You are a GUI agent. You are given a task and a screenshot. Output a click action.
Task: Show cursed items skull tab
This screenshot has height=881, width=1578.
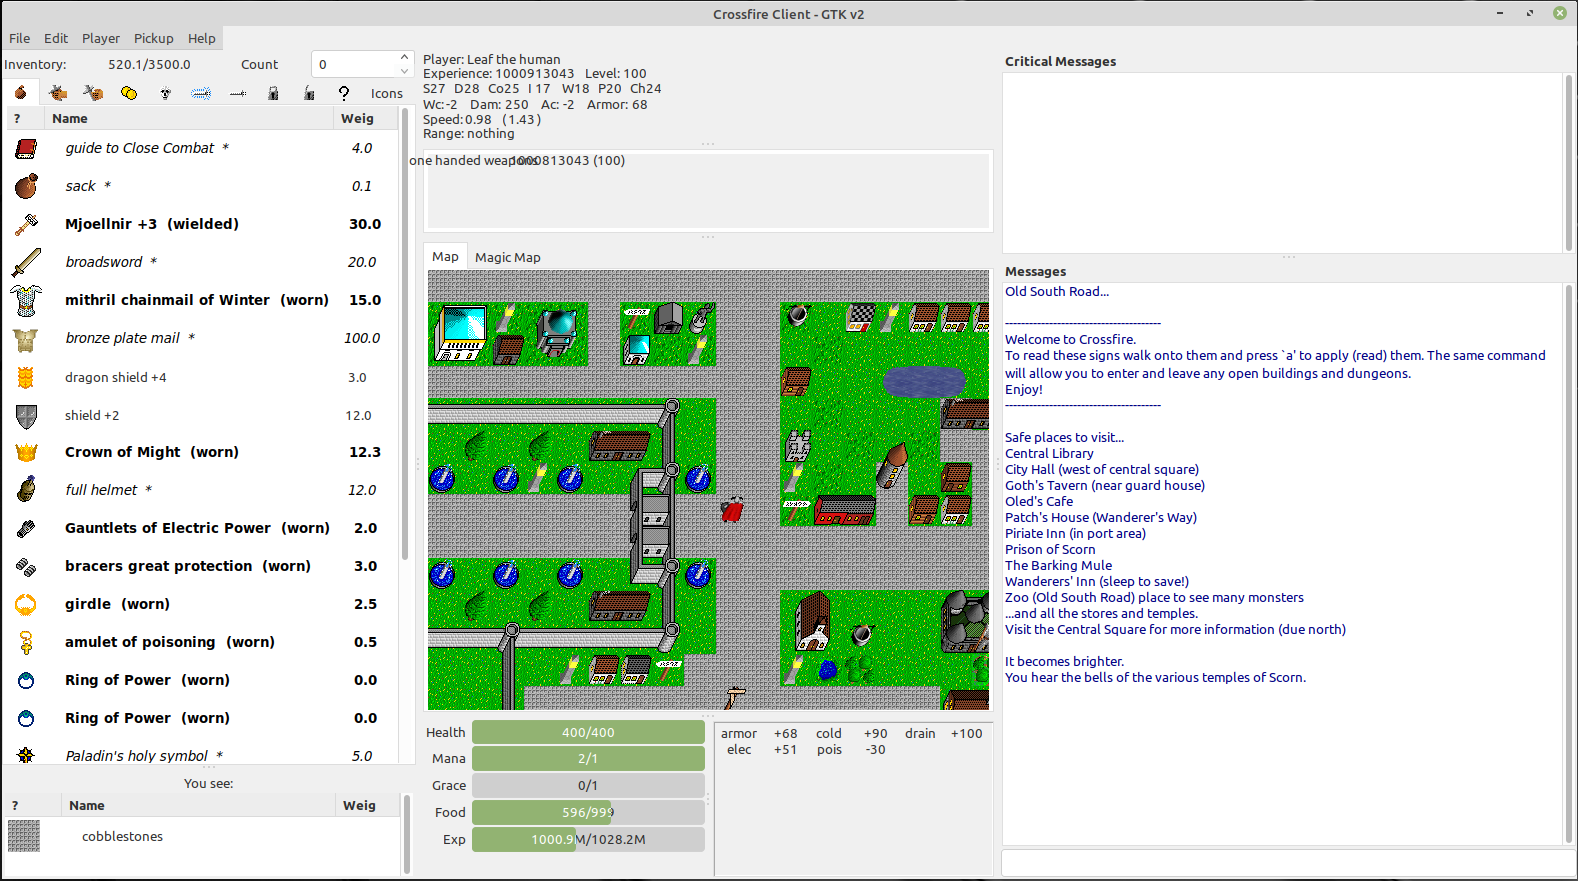tap(165, 93)
